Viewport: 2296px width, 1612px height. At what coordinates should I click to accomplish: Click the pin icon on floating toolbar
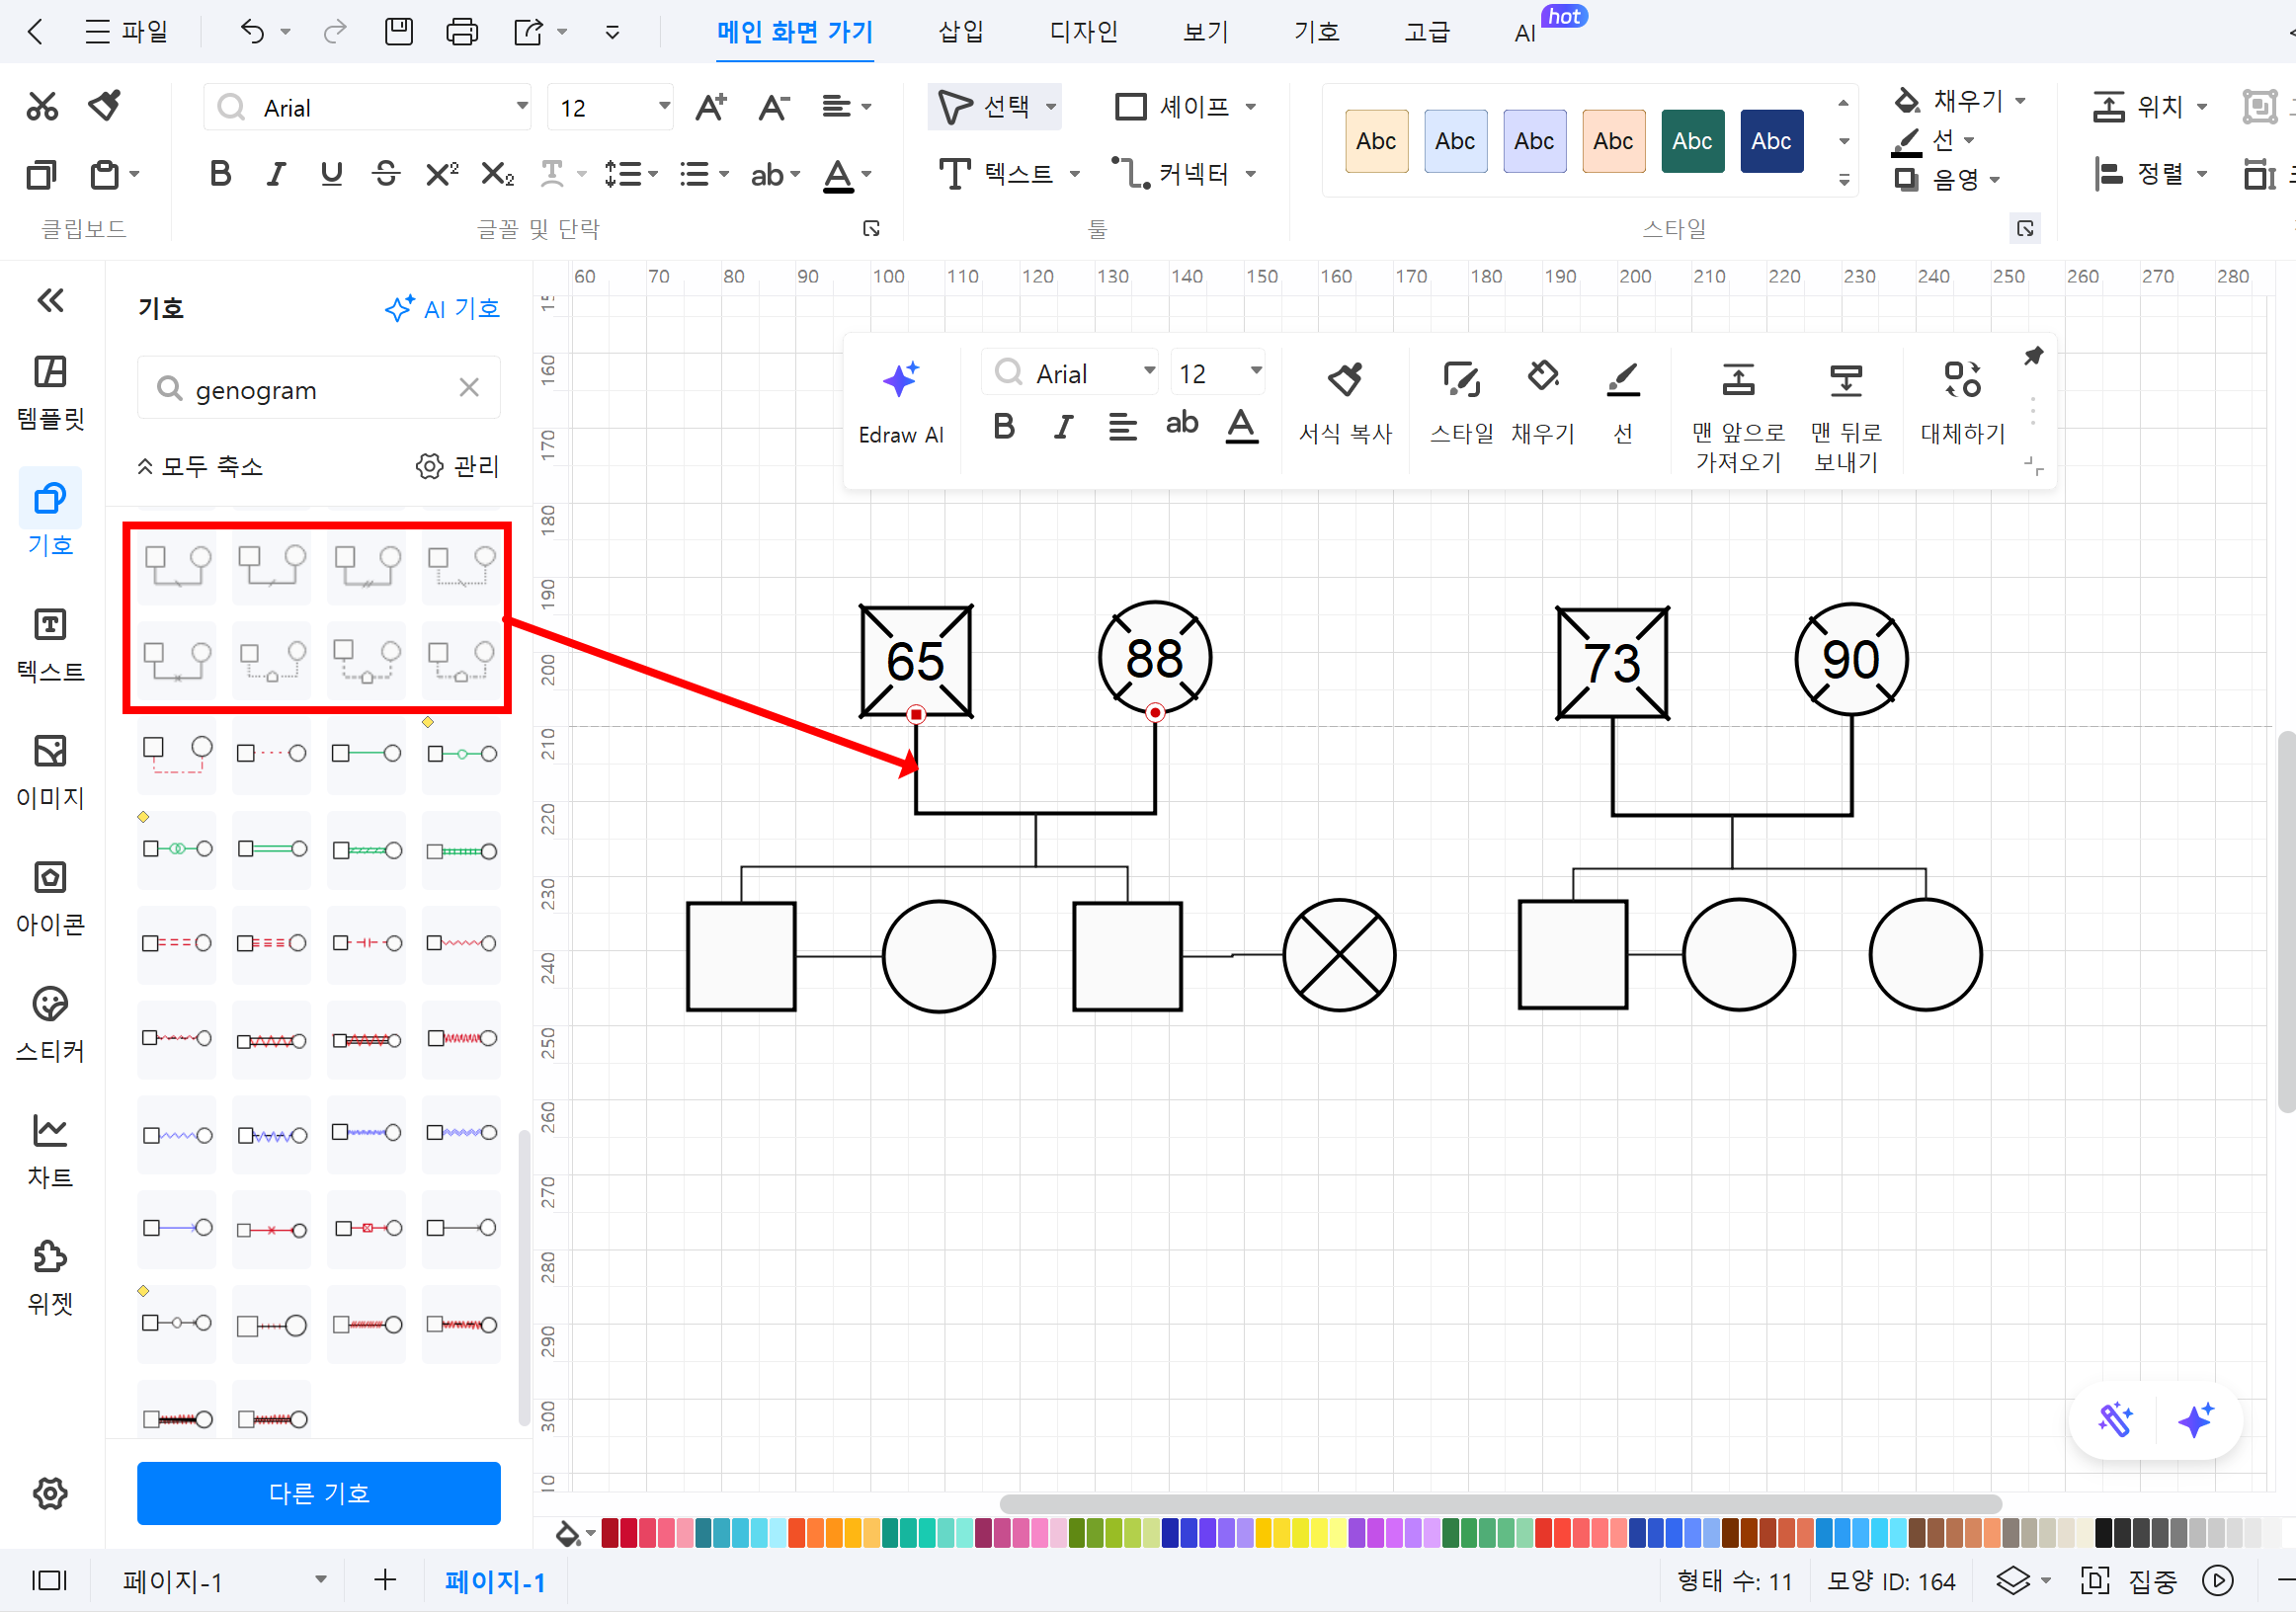pos(2032,356)
